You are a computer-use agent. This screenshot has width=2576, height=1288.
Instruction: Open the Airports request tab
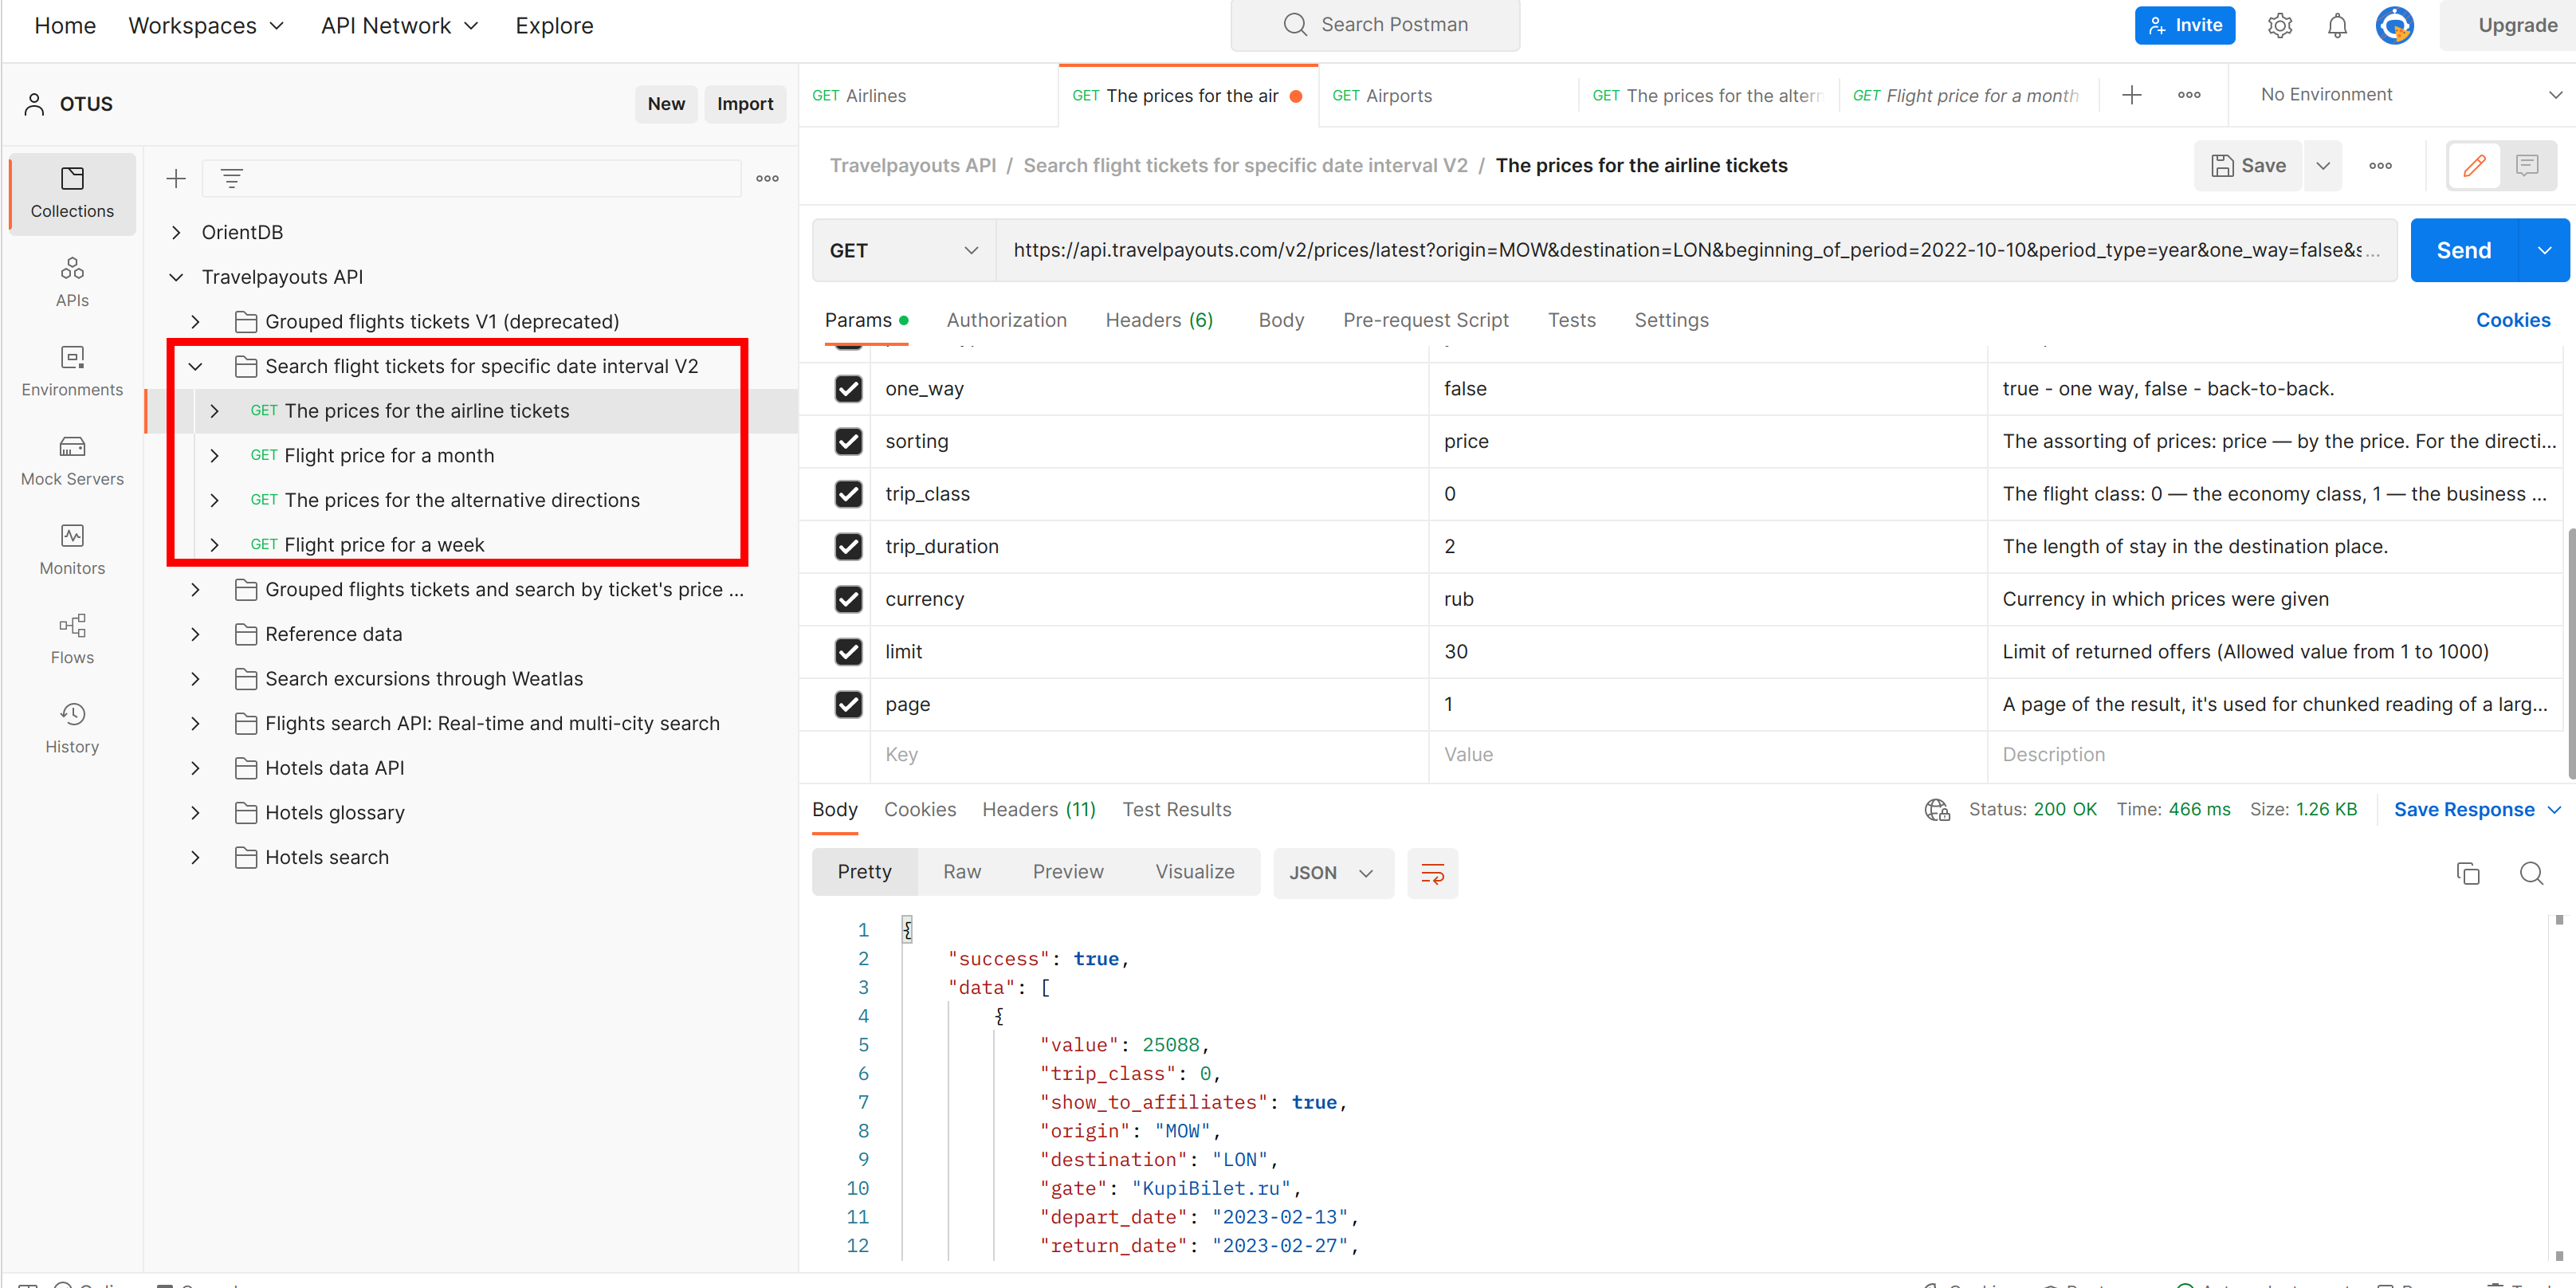point(1448,95)
